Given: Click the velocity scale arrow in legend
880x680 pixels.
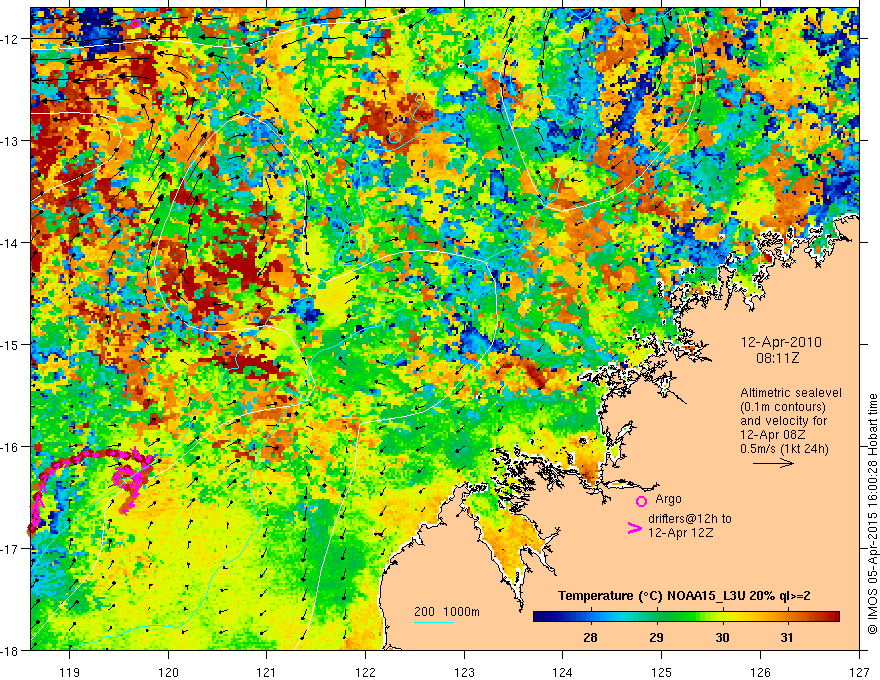Looking at the screenshot, I should click(x=773, y=463).
